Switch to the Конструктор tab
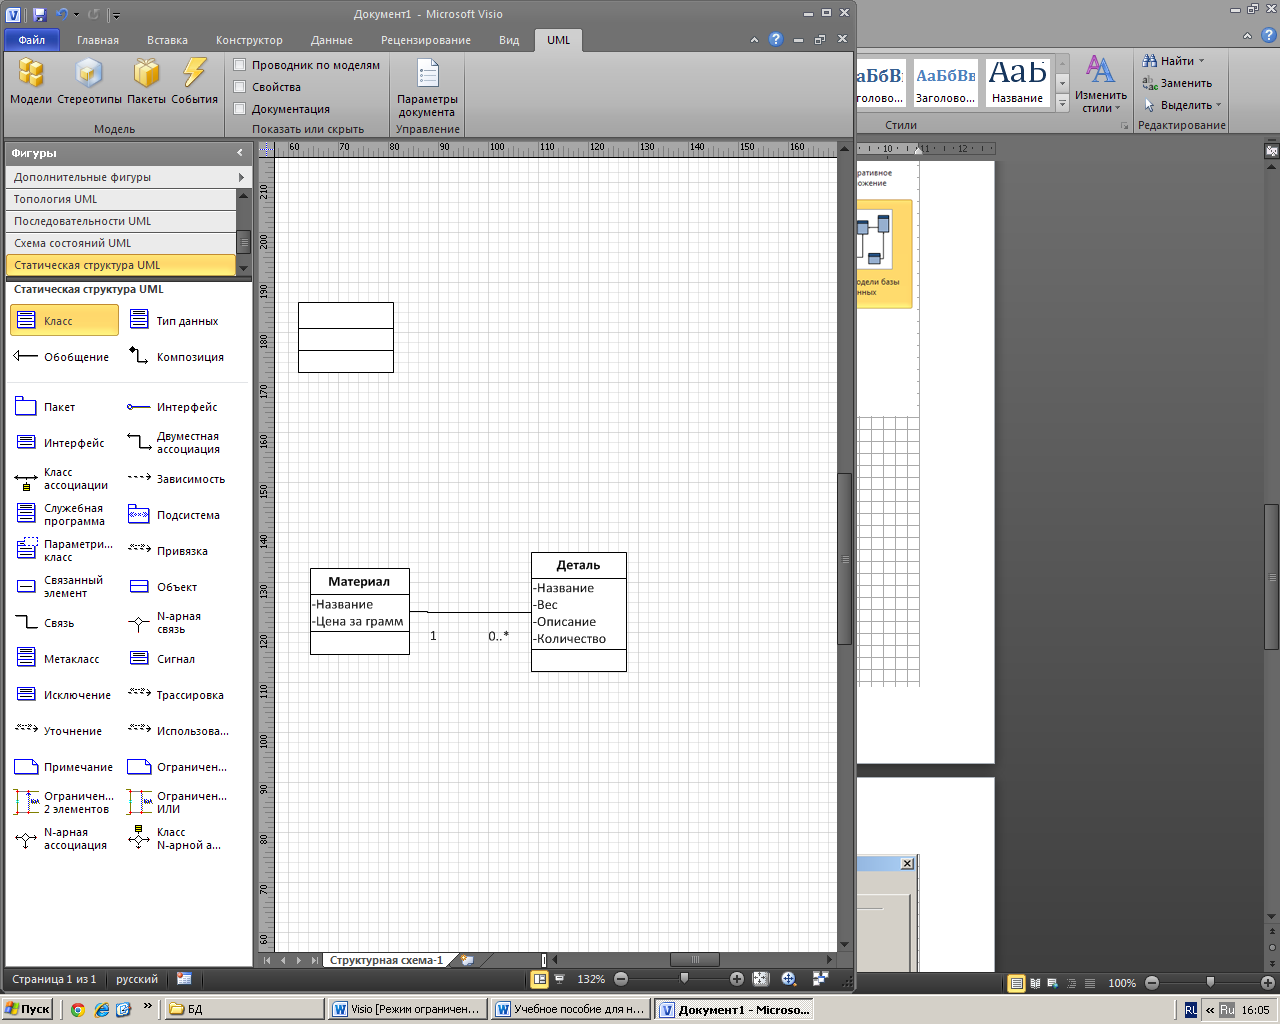This screenshot has height=1024, width=1280. point(249,40)
